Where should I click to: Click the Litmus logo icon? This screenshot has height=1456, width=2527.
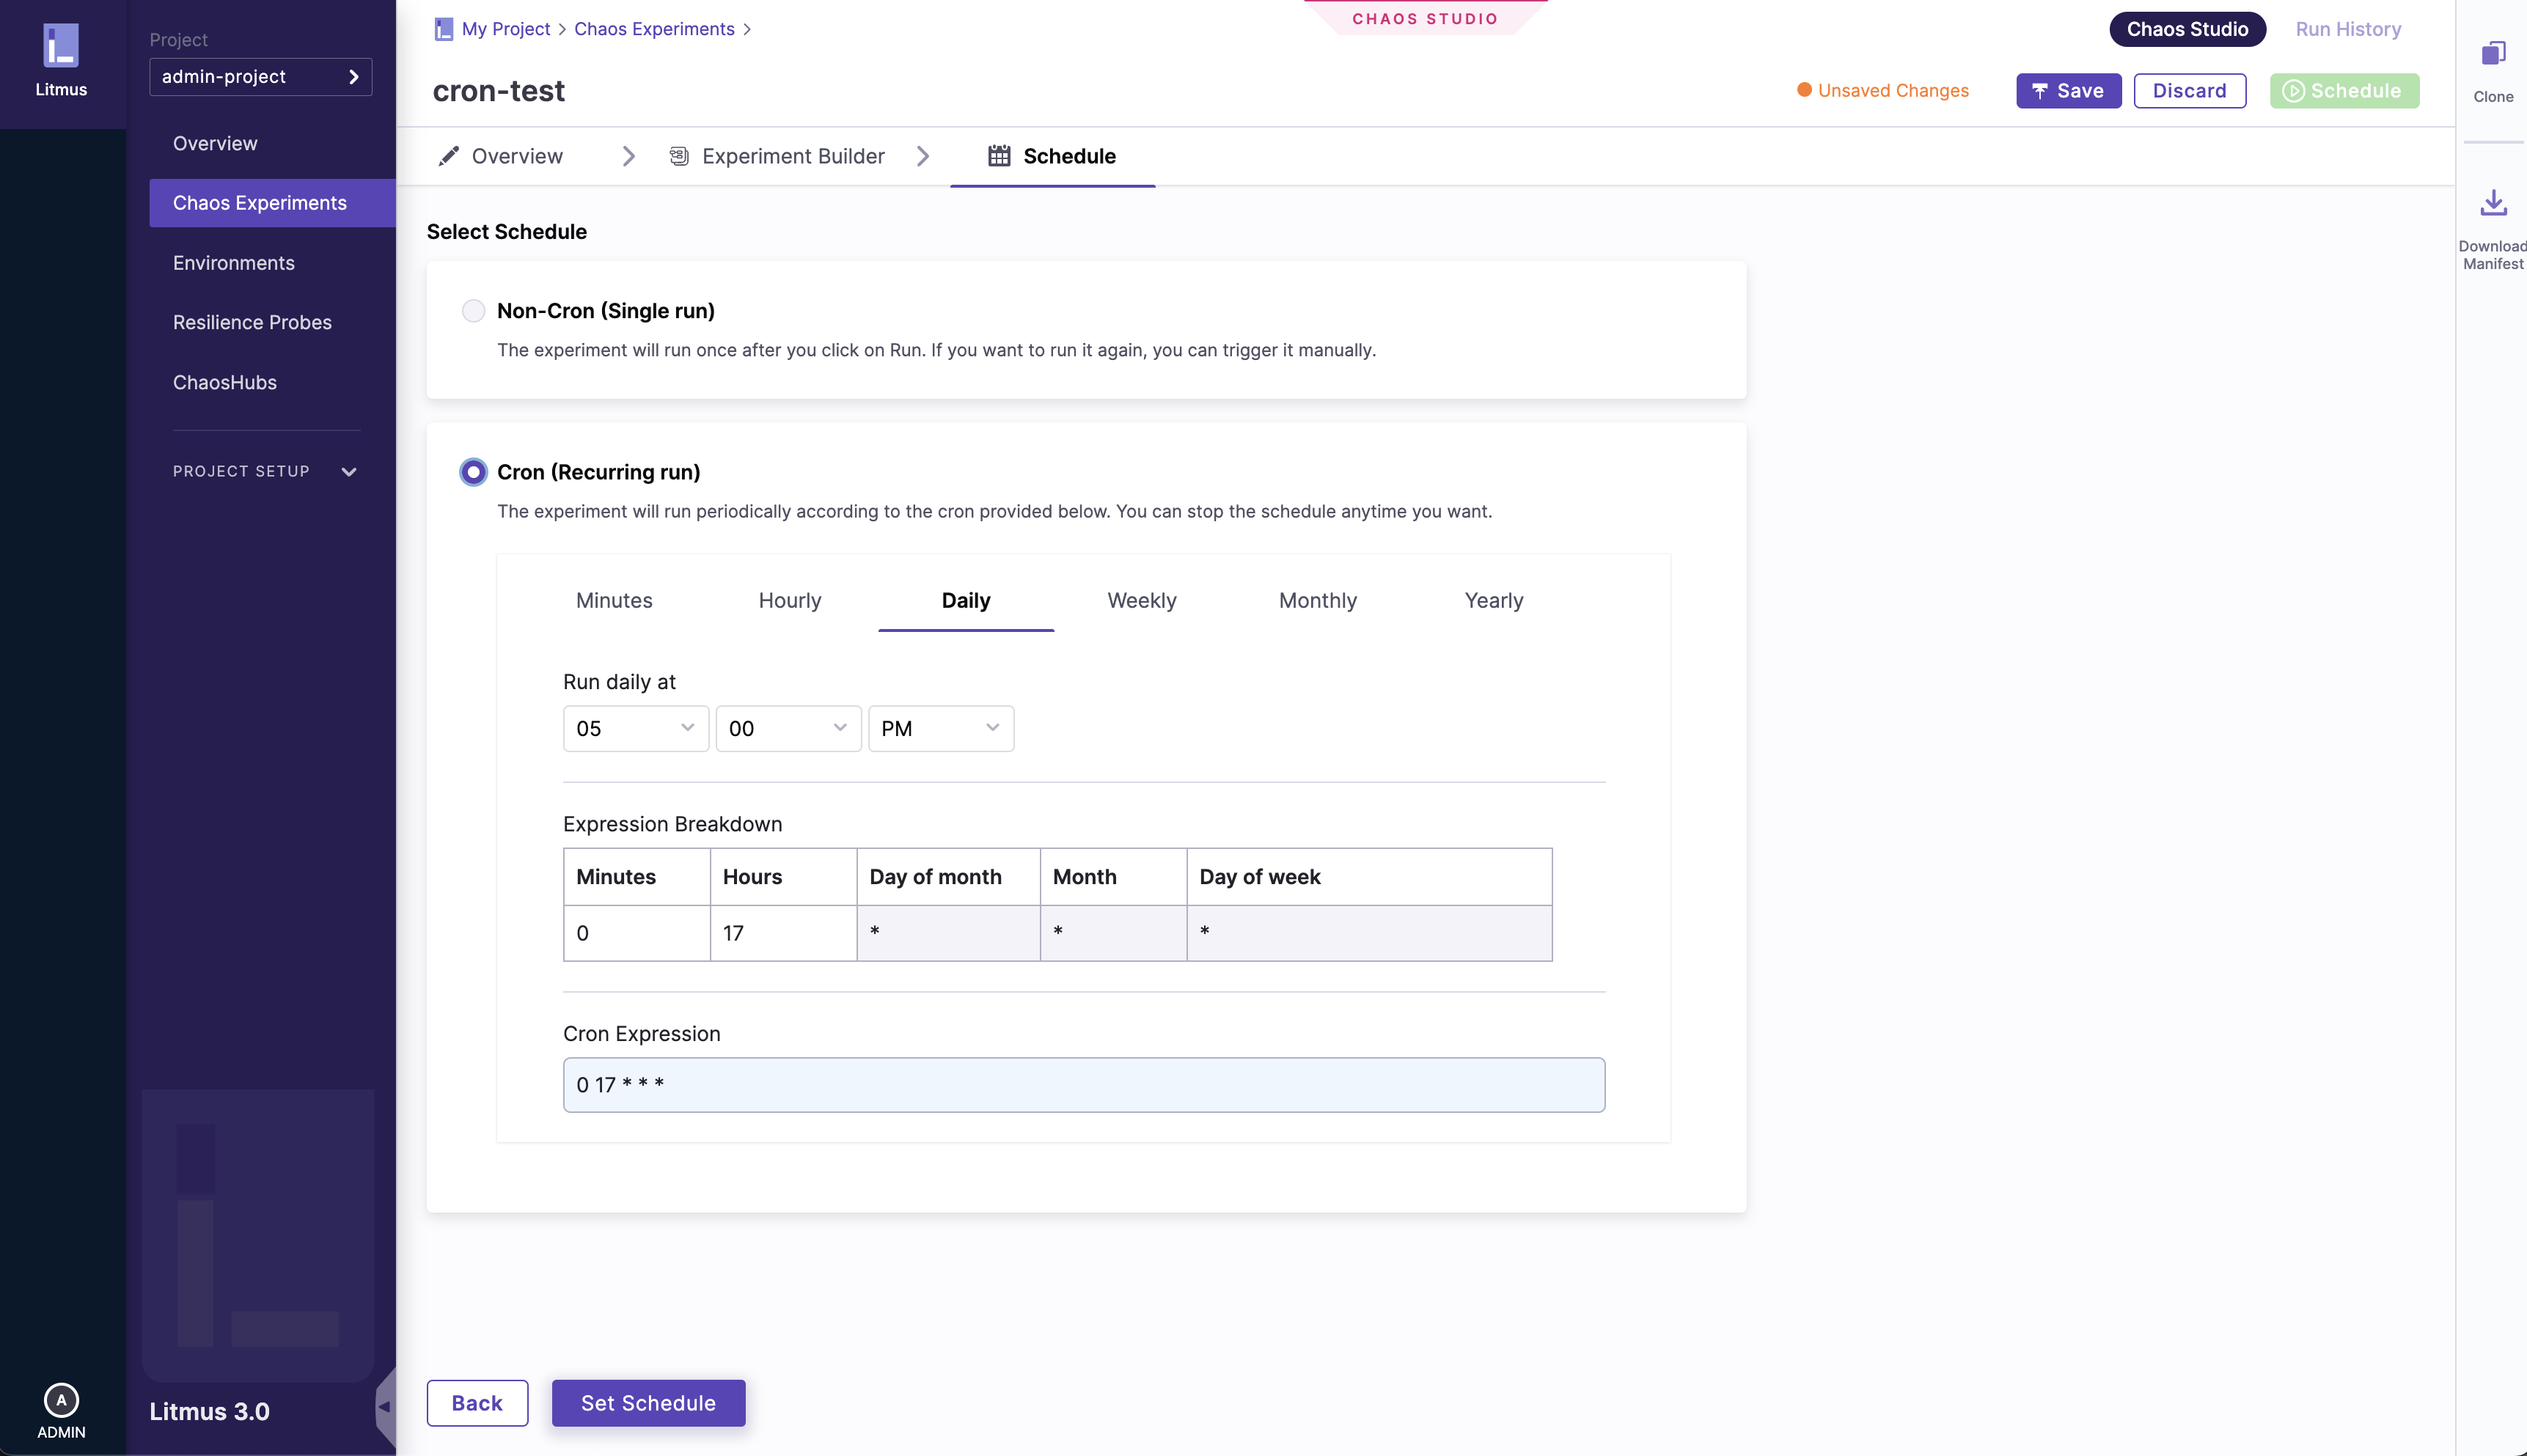pos(61,46)
